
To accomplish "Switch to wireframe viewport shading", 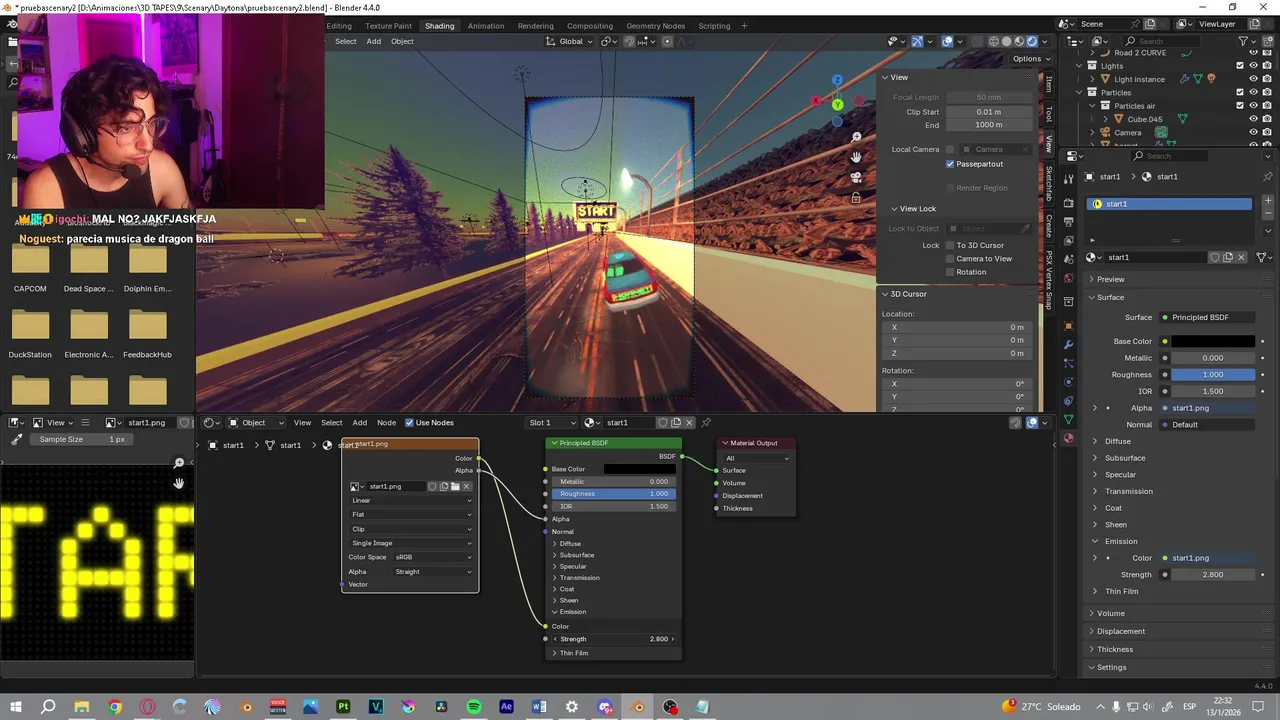I will pyautogui.click(x=993, y=41).
